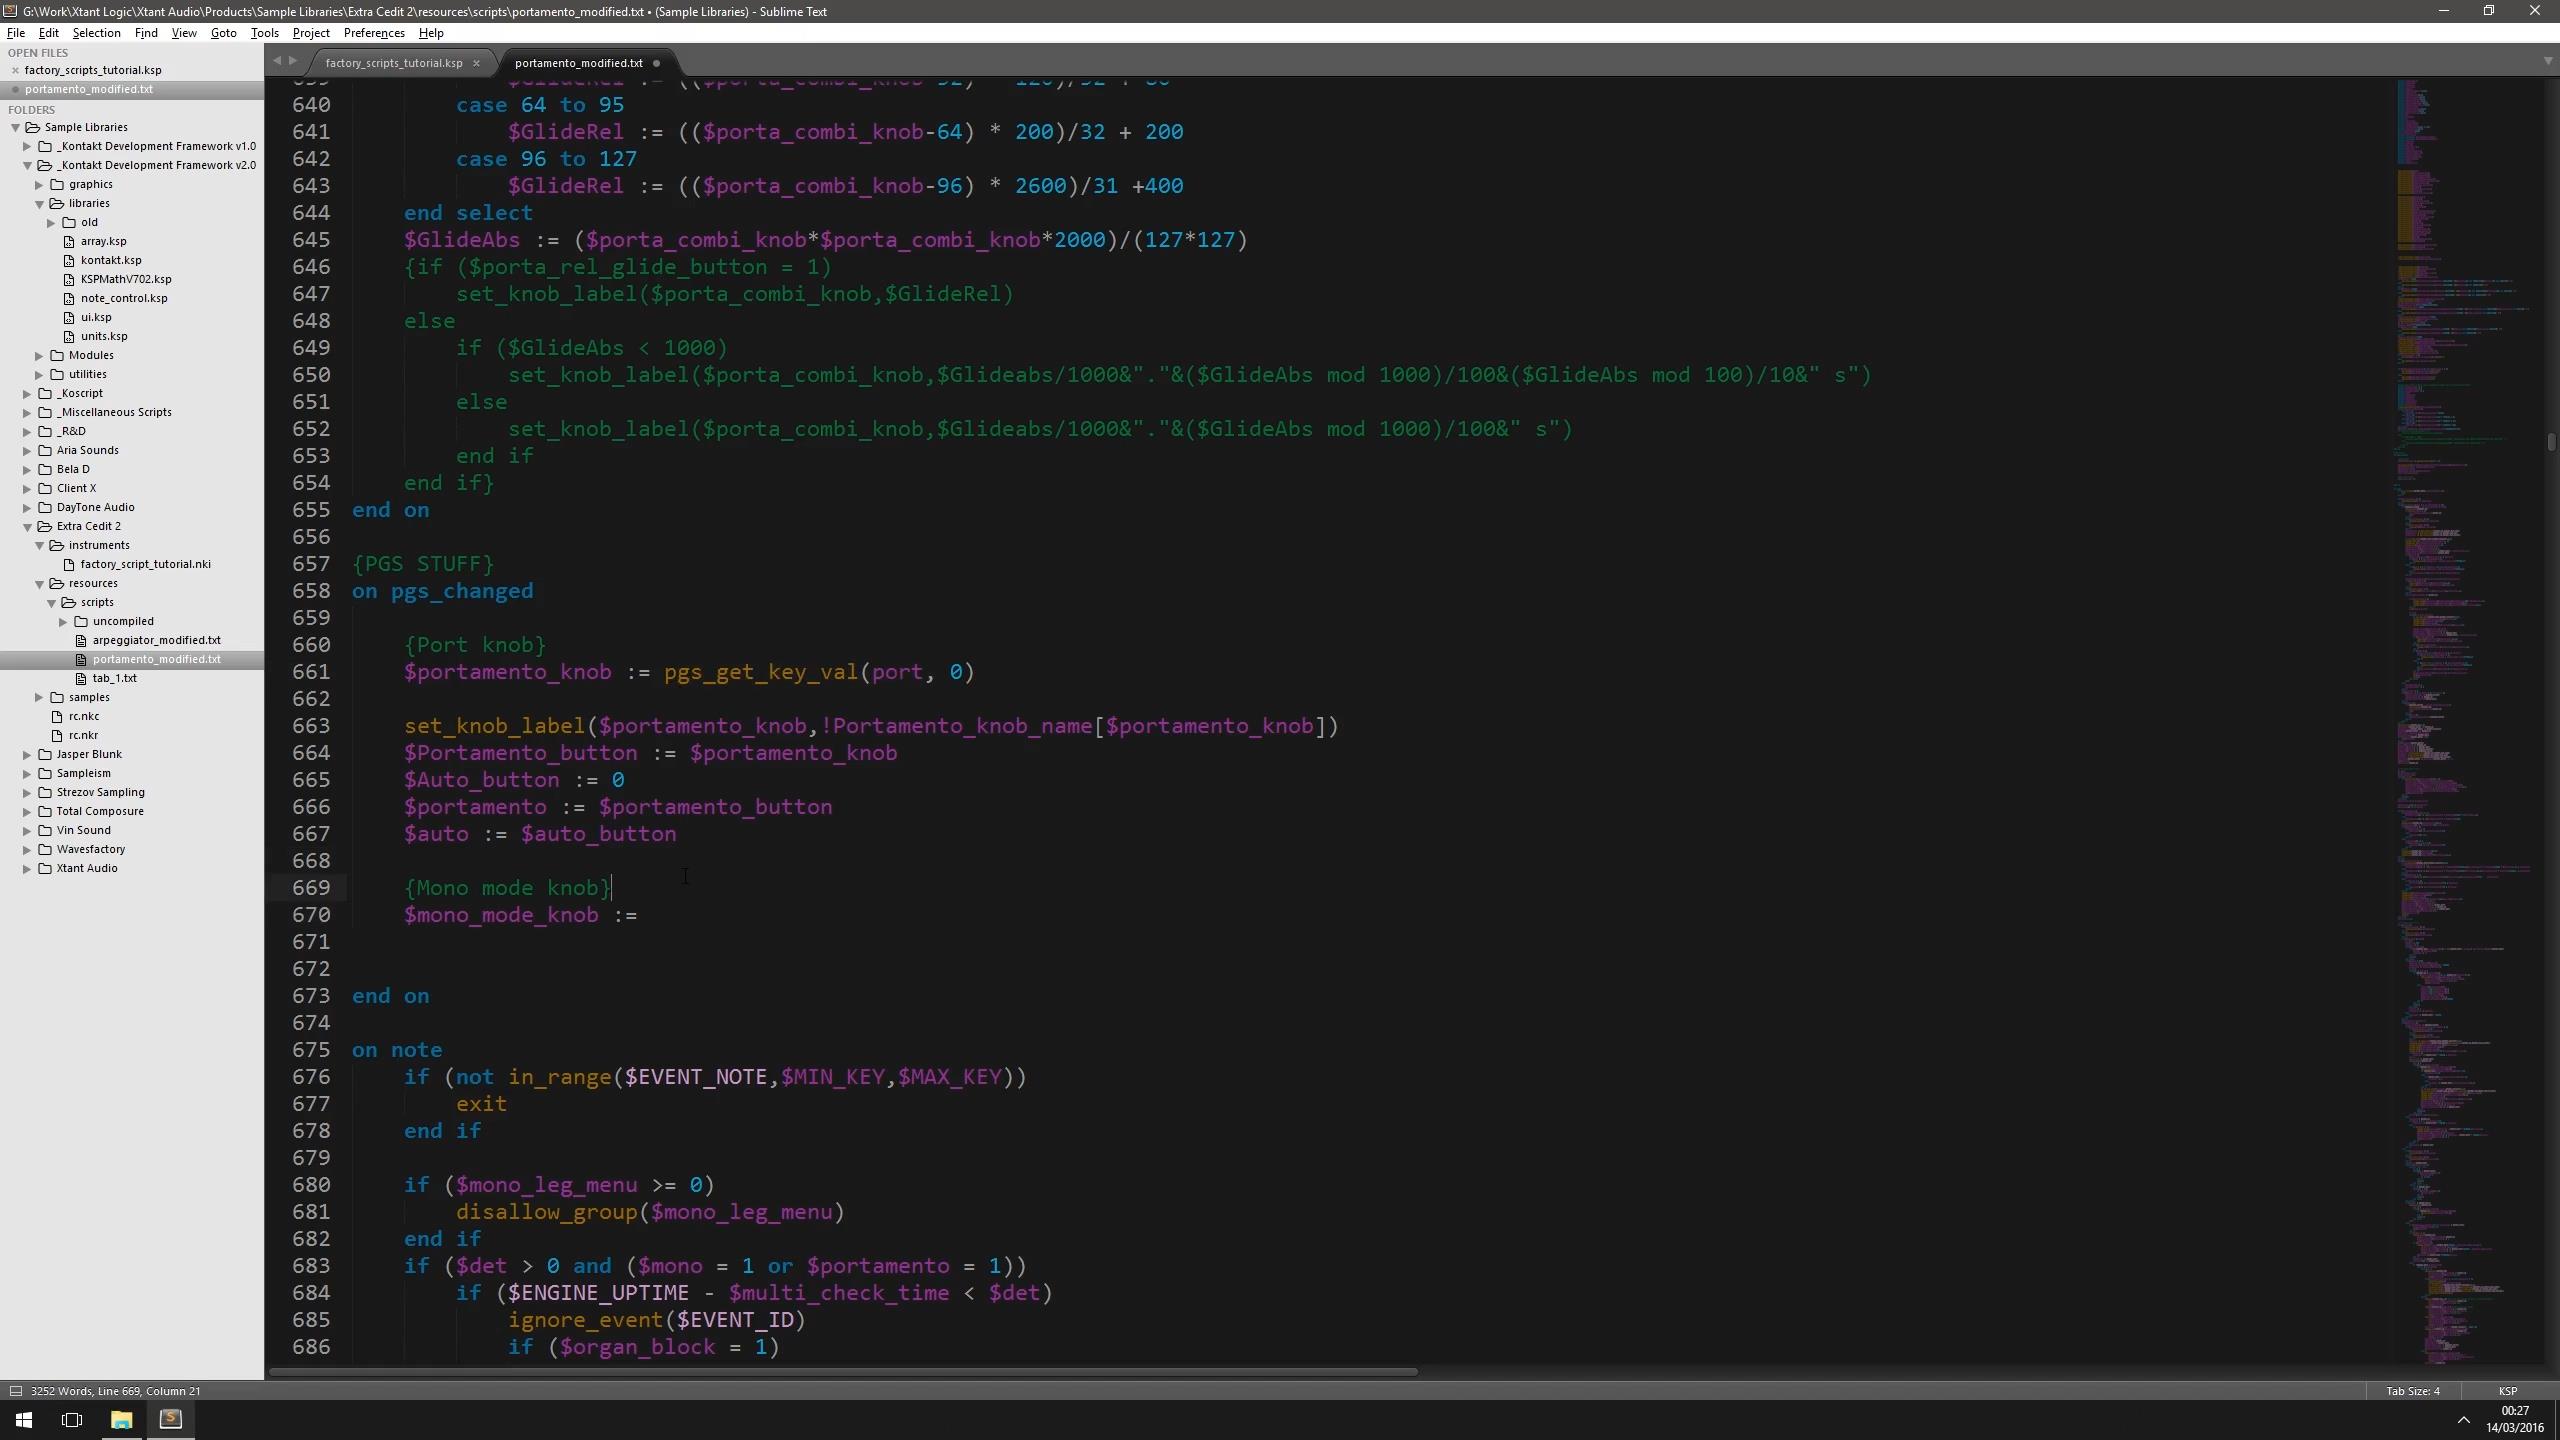Click the Sublime Text taskbar icon
This screenshot has width=2560, height=1440.
[x=171, y=1419]
